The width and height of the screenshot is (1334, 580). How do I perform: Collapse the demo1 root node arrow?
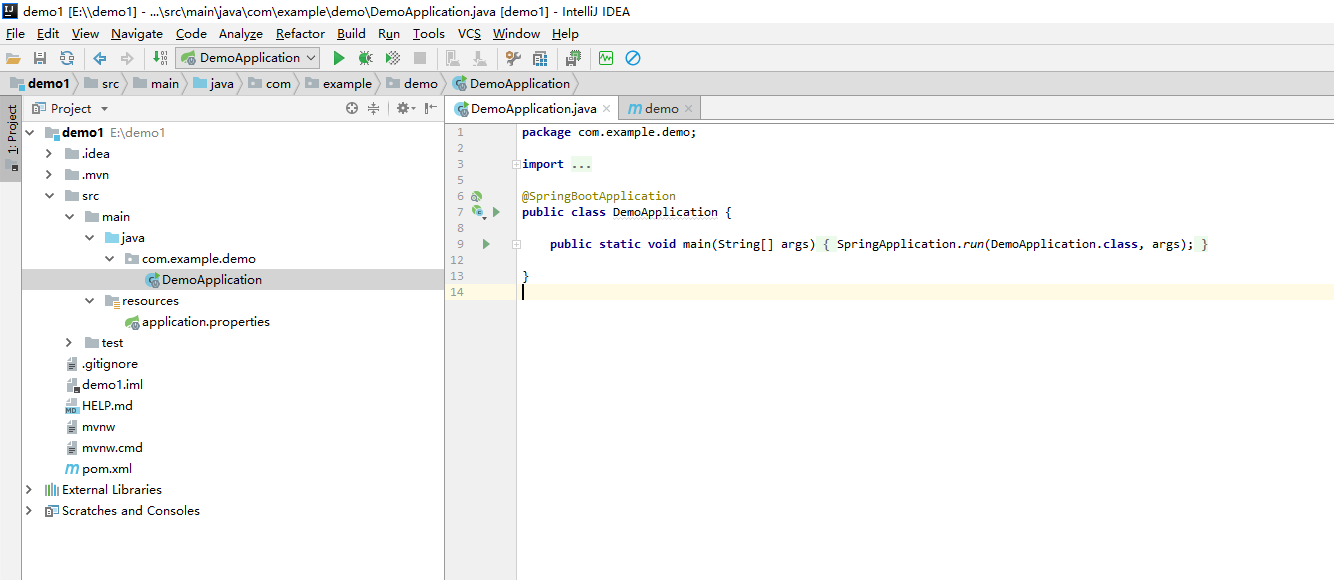[29, 133]
